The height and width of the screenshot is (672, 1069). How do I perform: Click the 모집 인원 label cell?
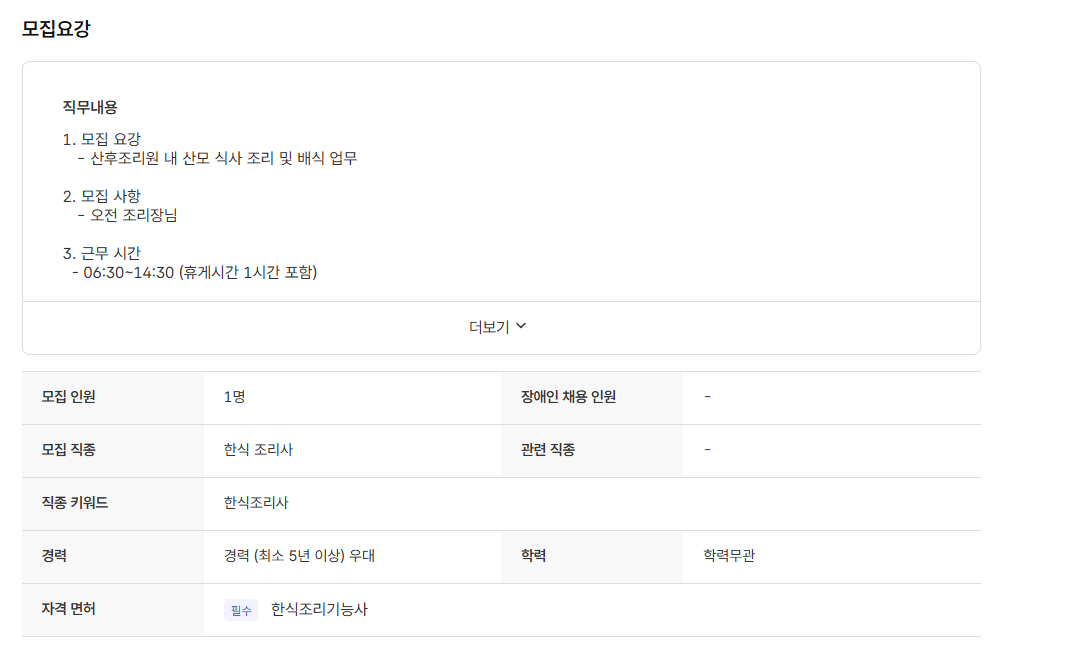coord(69,397)
